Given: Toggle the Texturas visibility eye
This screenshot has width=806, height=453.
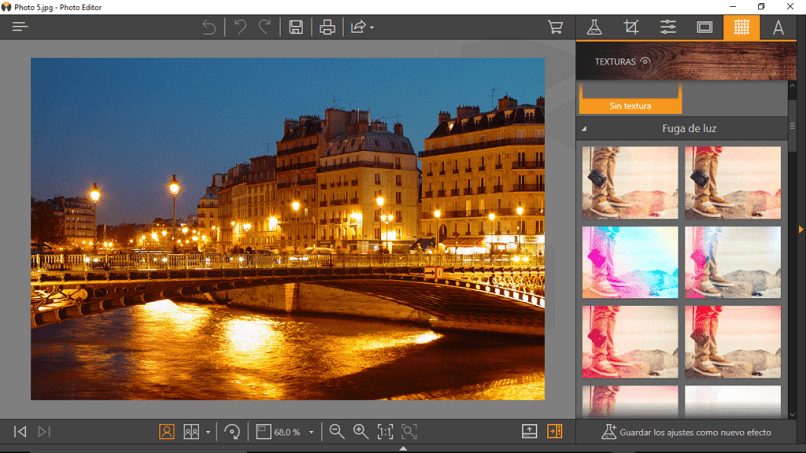Looking at the screenshot, I should (645, 62).
